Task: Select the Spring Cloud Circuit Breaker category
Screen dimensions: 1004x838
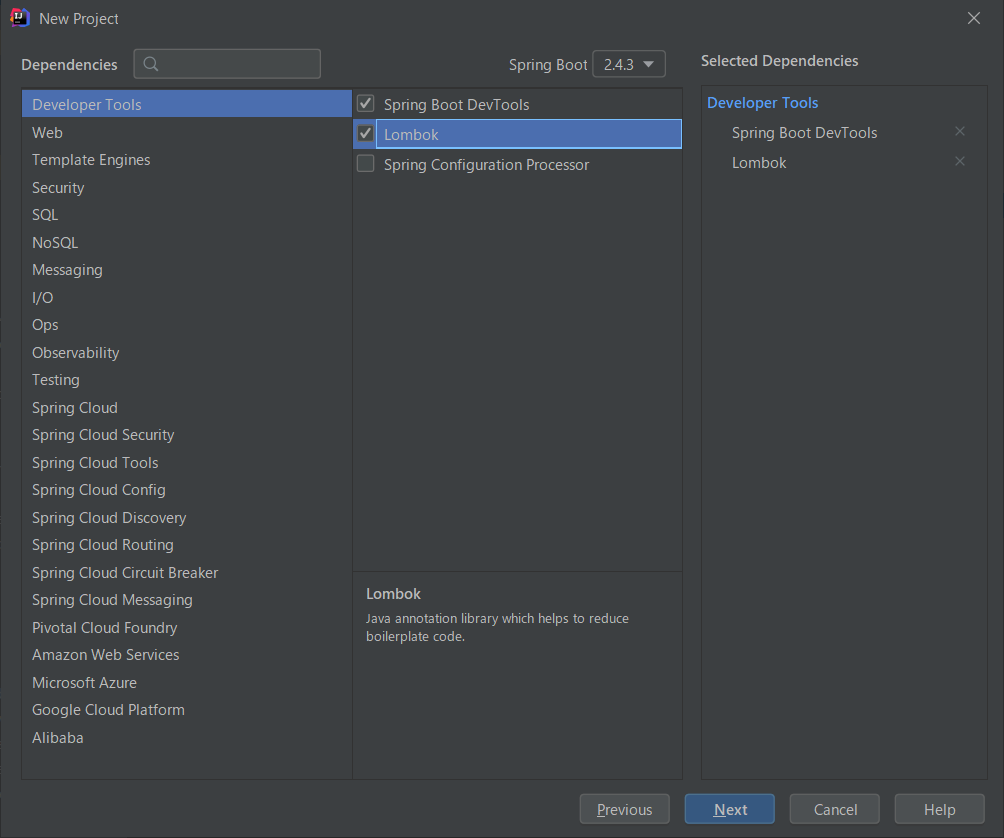Action: (187, 573)
